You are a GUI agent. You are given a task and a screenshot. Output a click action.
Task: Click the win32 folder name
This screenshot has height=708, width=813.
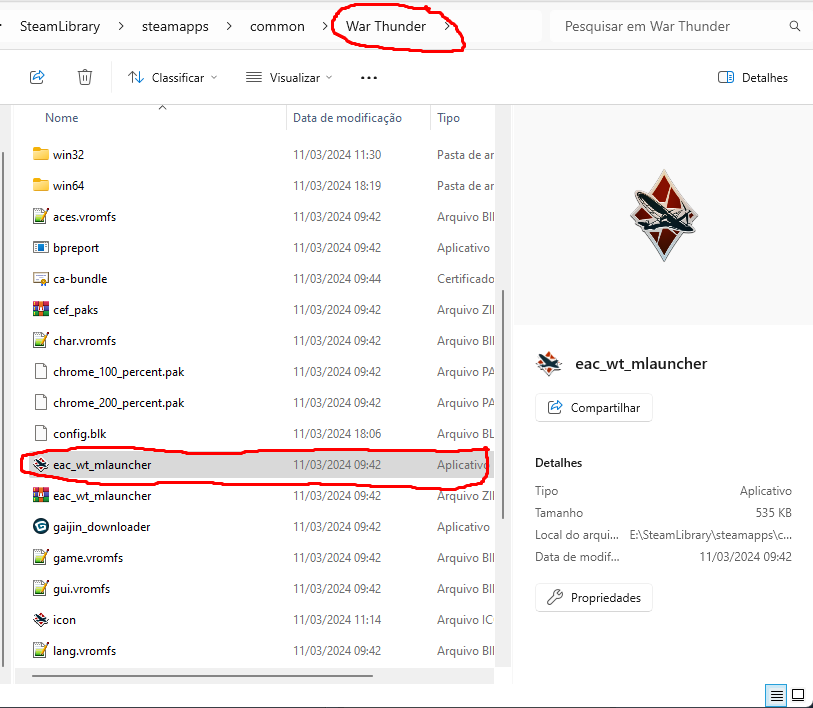tap(68, 155)
